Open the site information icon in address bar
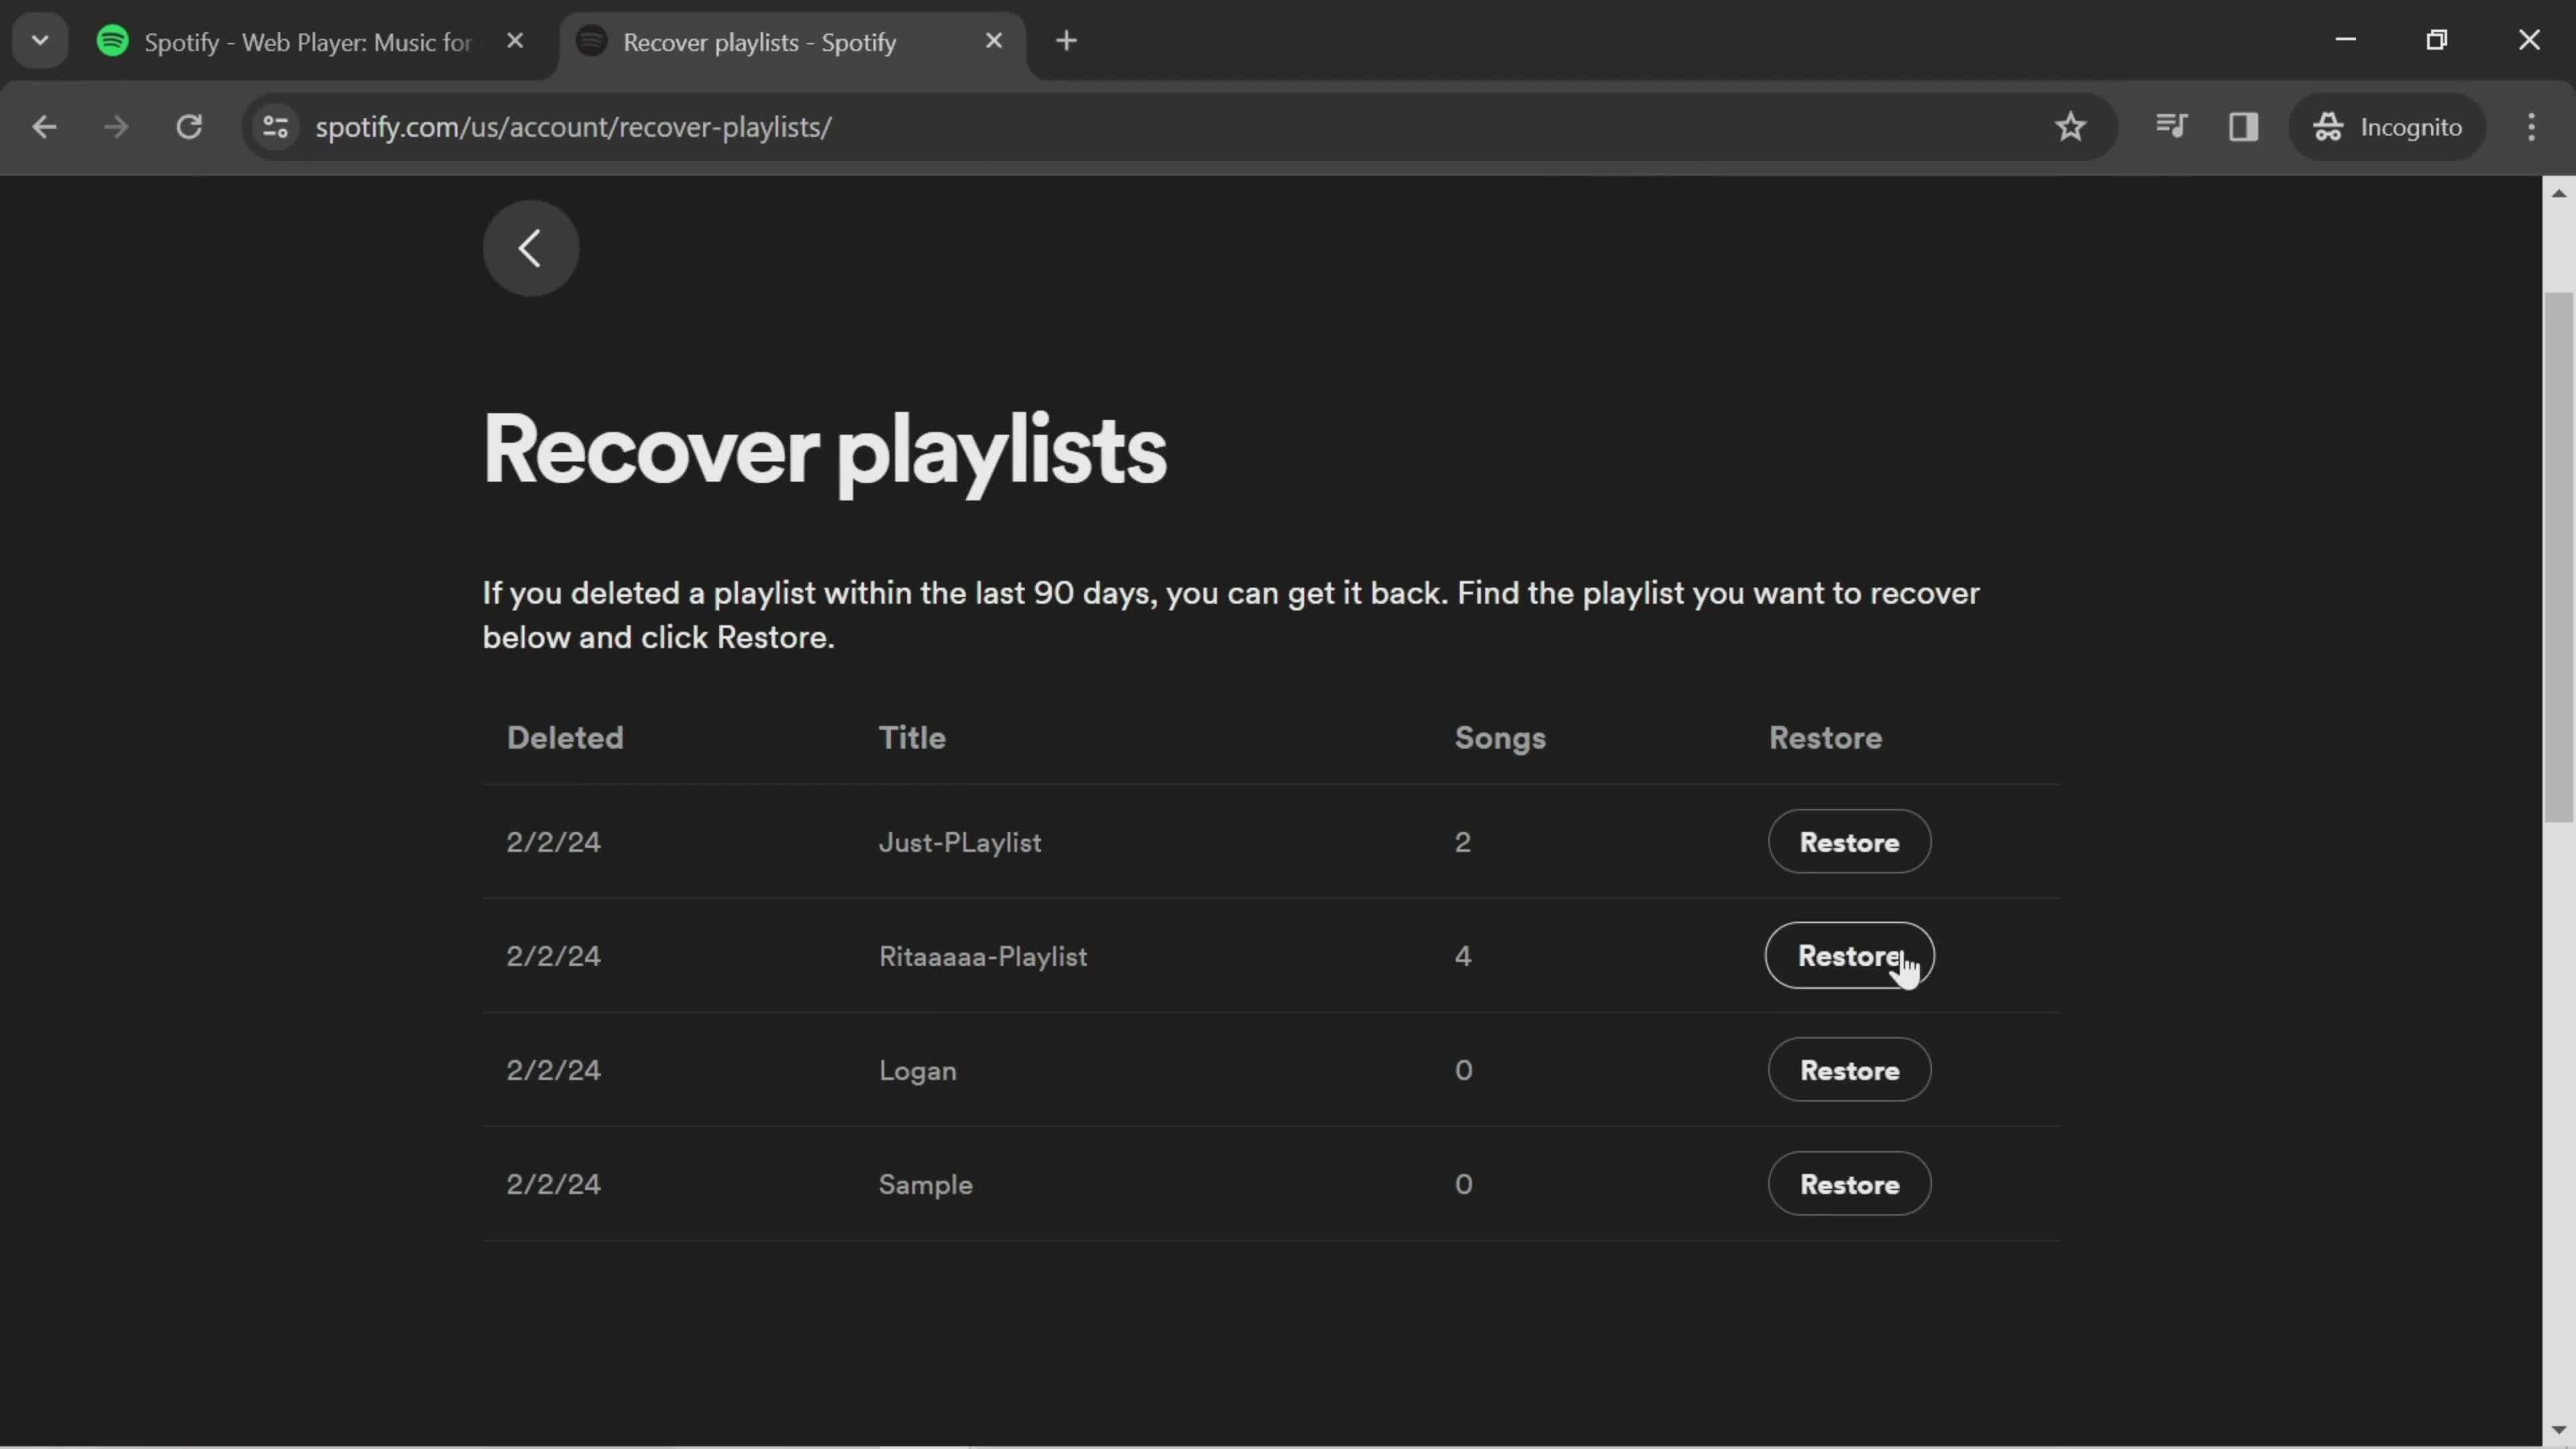2576x1449 pixels. 275,127
